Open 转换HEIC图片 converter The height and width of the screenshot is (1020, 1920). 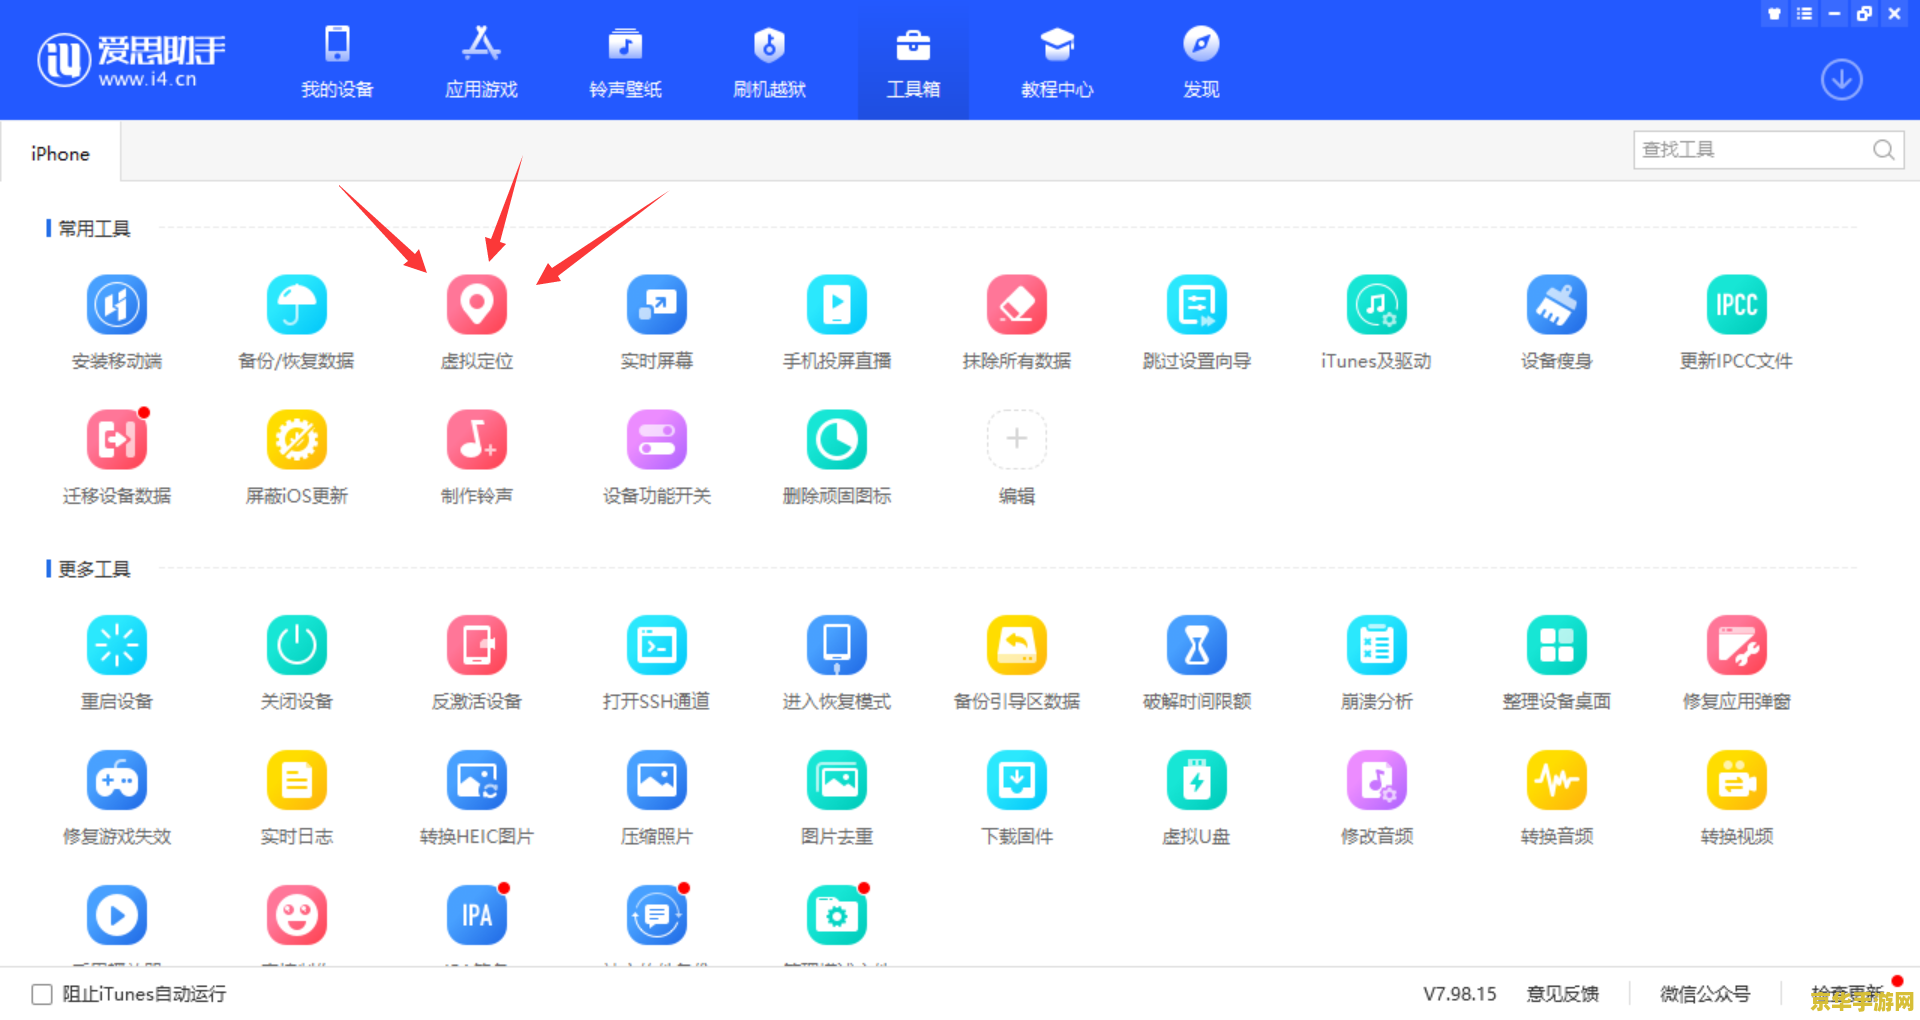(x=476, y=780)
